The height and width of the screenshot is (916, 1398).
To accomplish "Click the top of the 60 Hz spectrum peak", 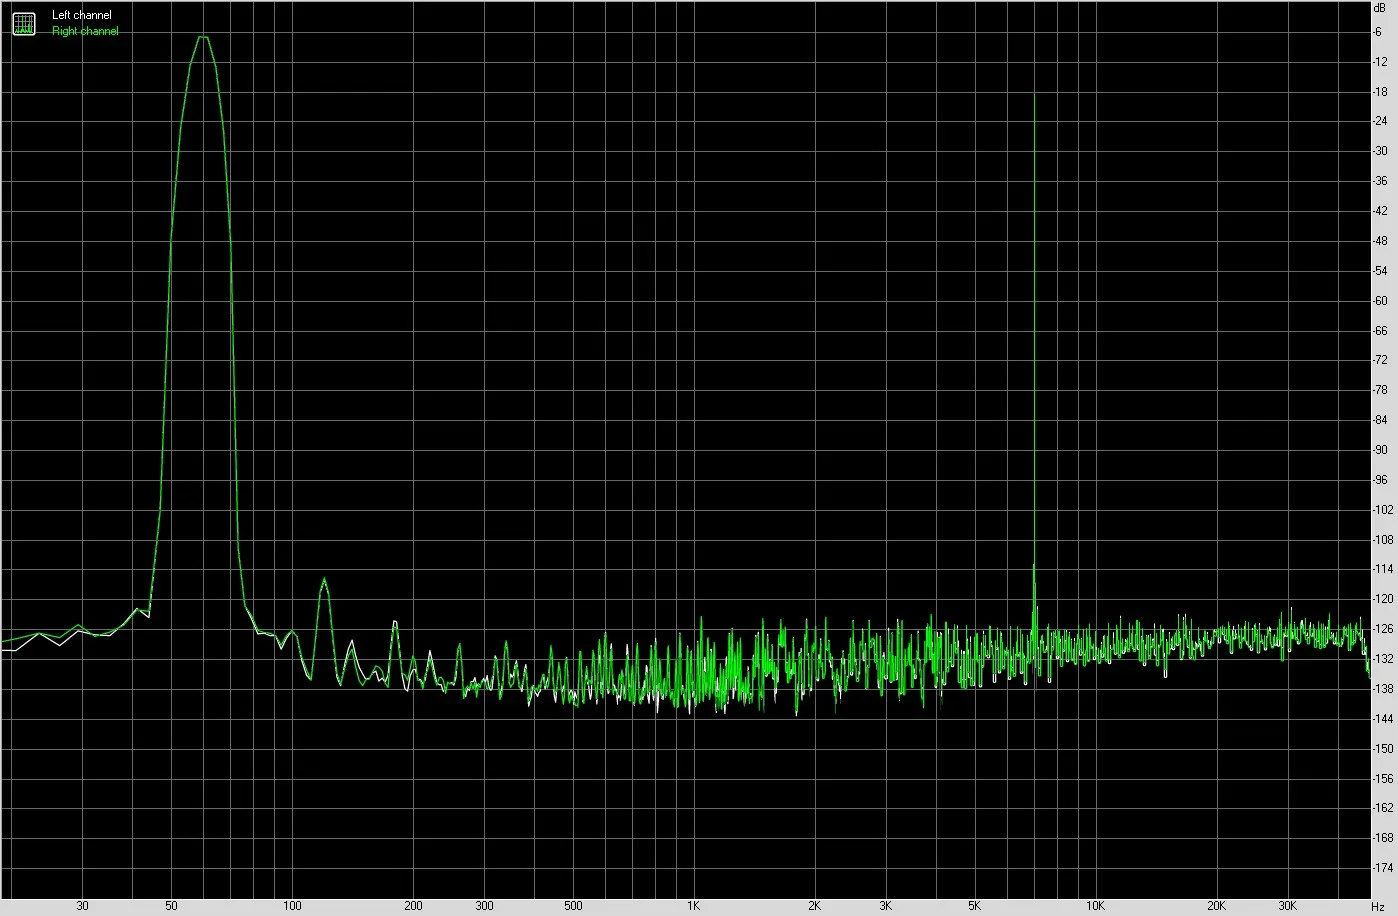I will tap(203, 37).
